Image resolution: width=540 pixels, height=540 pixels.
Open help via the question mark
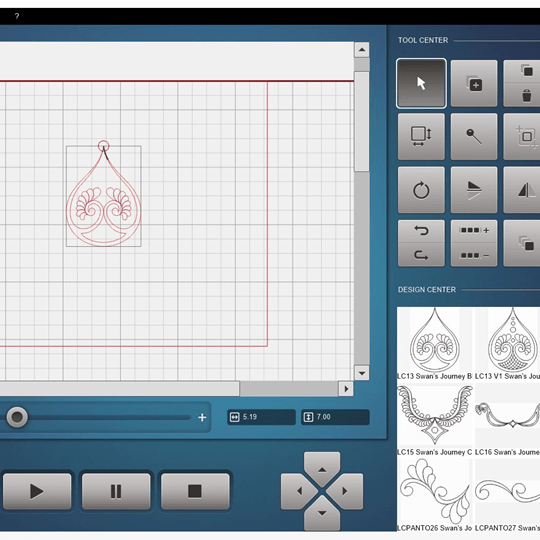(17, 16)
